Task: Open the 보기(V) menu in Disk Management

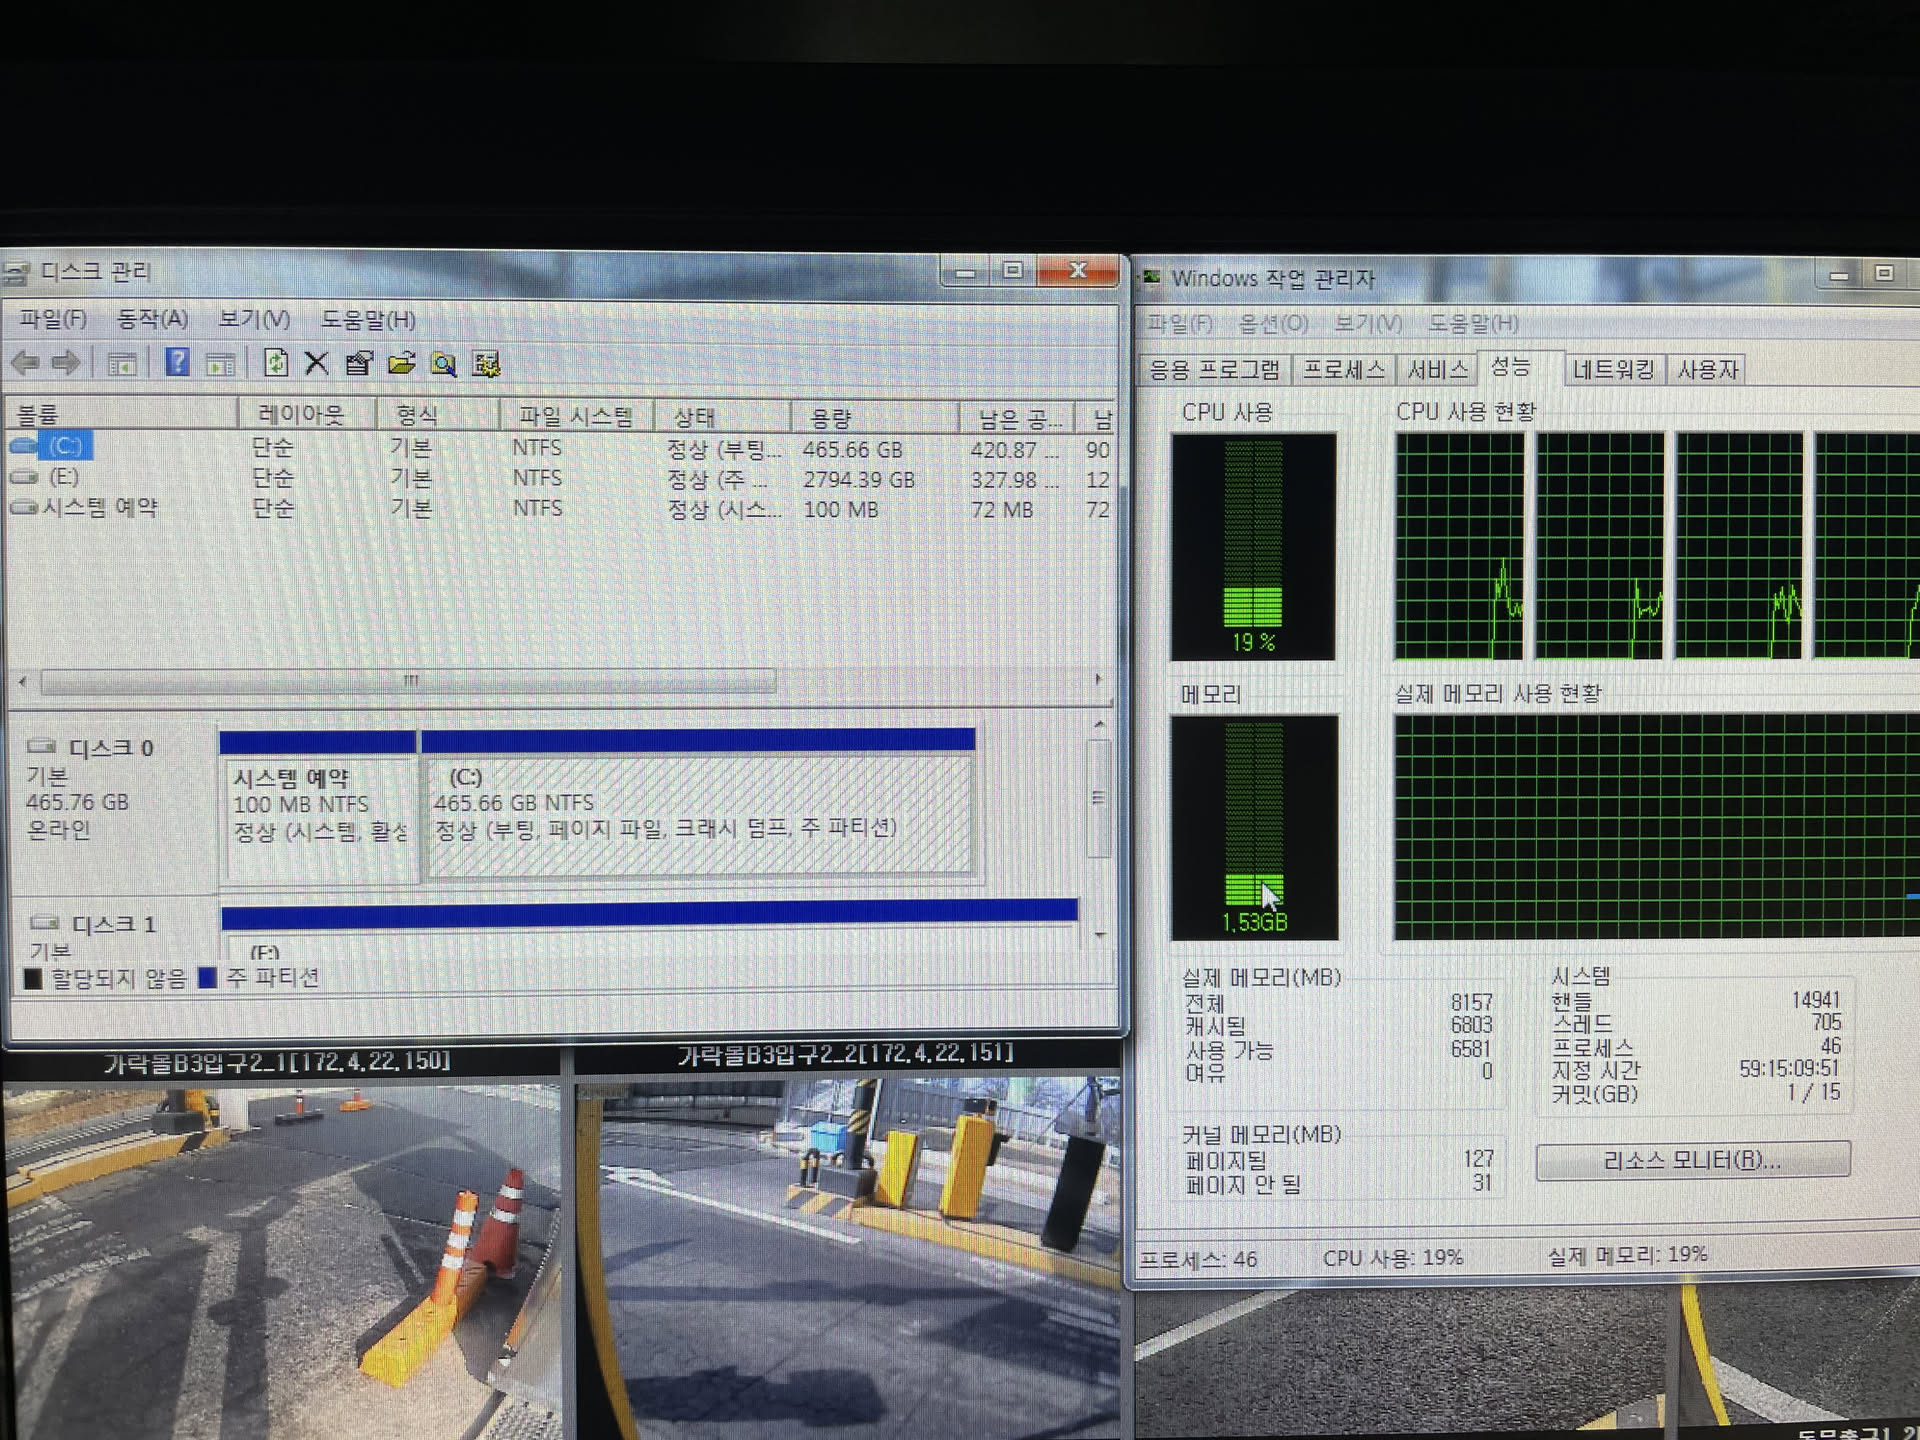Action: pyautogui.click(x=254, y=319)
